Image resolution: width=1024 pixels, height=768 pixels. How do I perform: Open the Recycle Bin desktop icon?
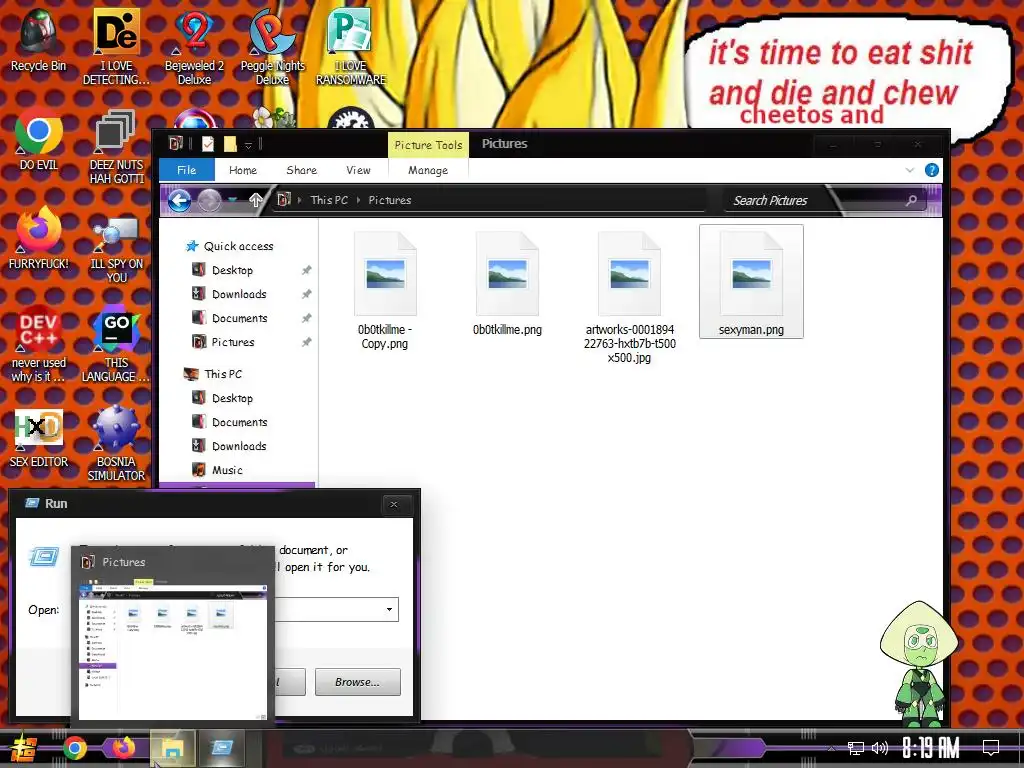(x=38, y=40)
